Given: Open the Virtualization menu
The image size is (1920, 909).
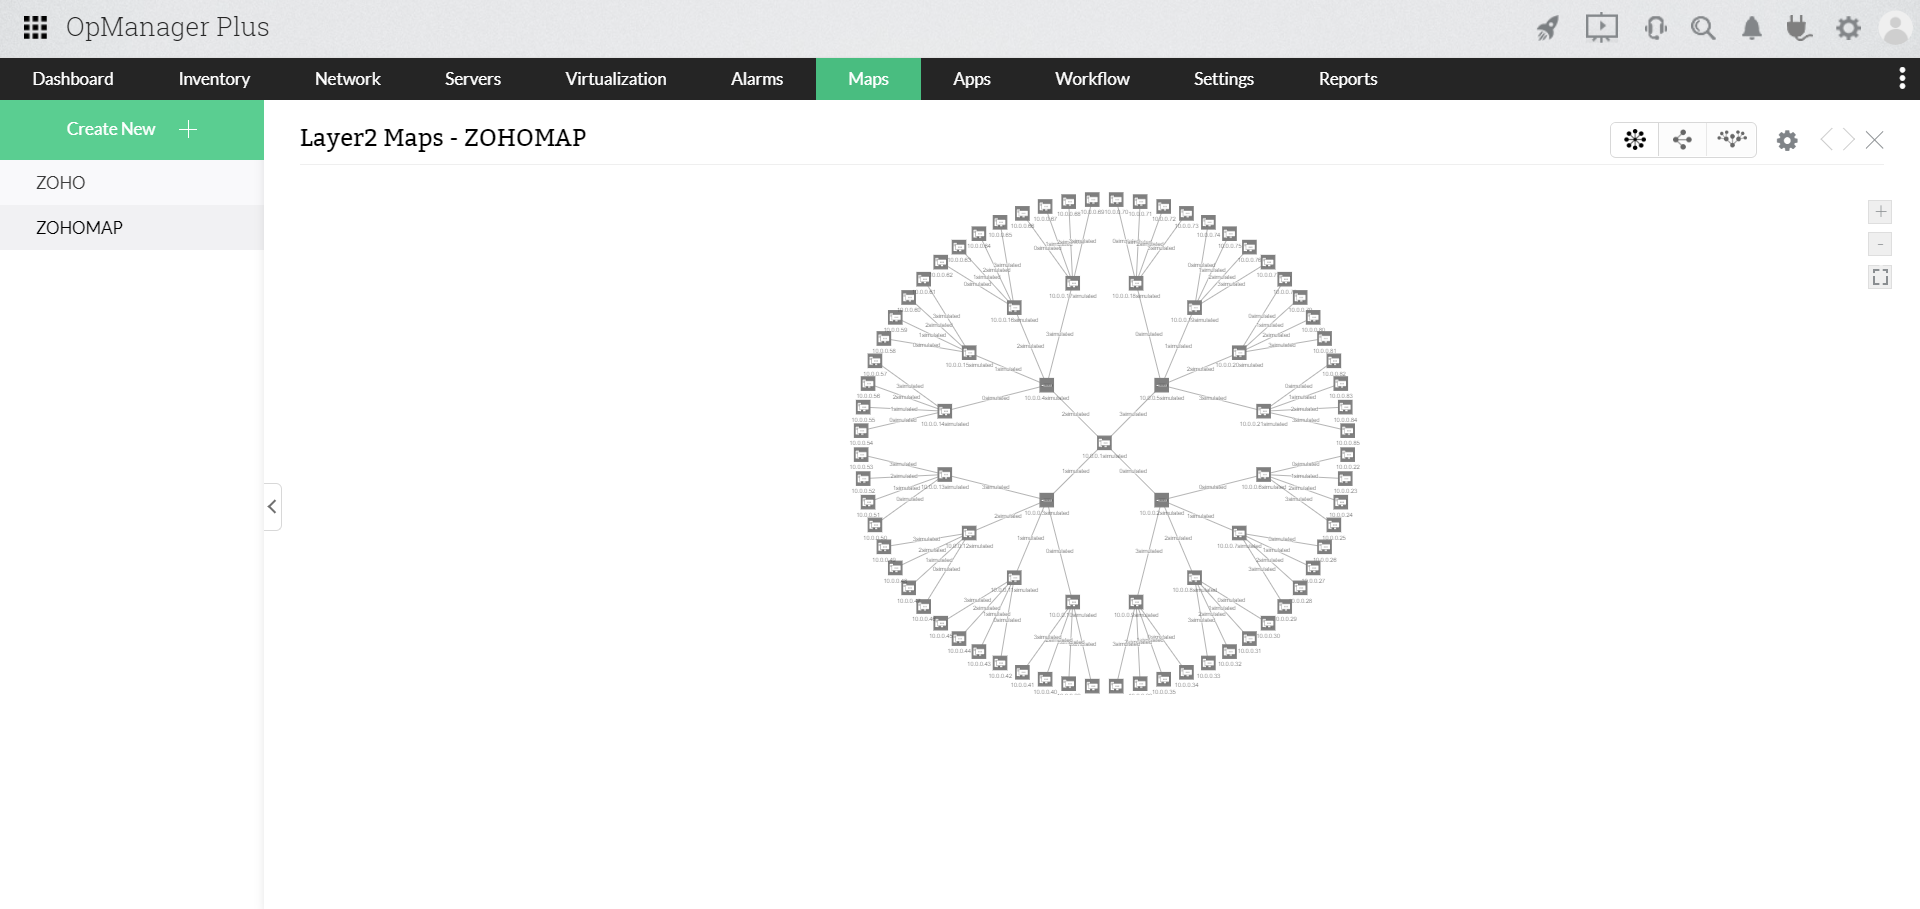Looking at the screenshot, I should pyautogui.click(x=616, y=78).
